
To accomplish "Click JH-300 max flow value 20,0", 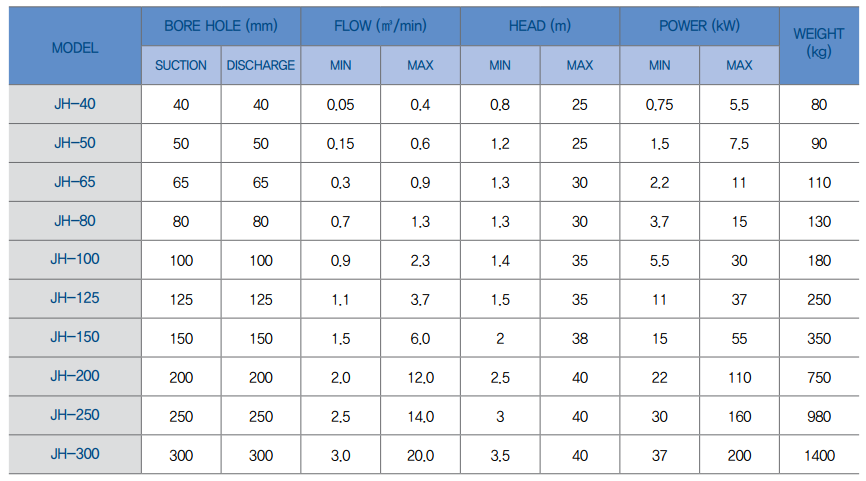I will (x=420, y=455).
